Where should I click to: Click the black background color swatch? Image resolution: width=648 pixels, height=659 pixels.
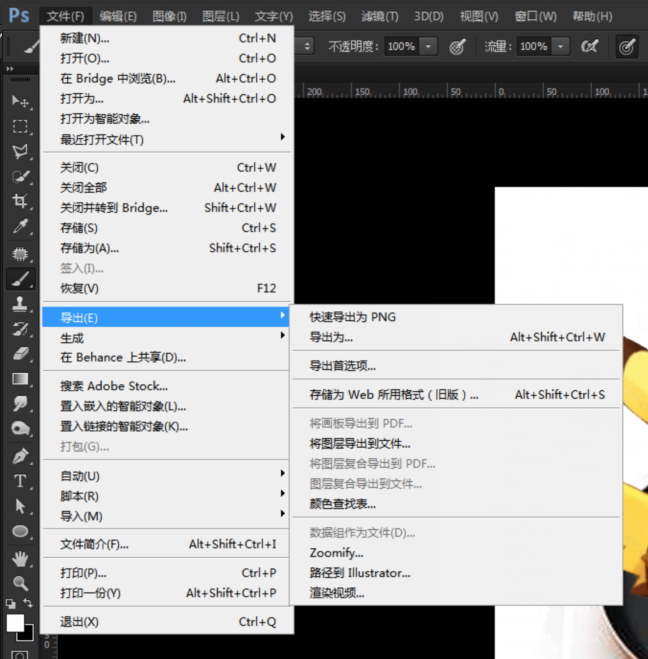point(28,635)
